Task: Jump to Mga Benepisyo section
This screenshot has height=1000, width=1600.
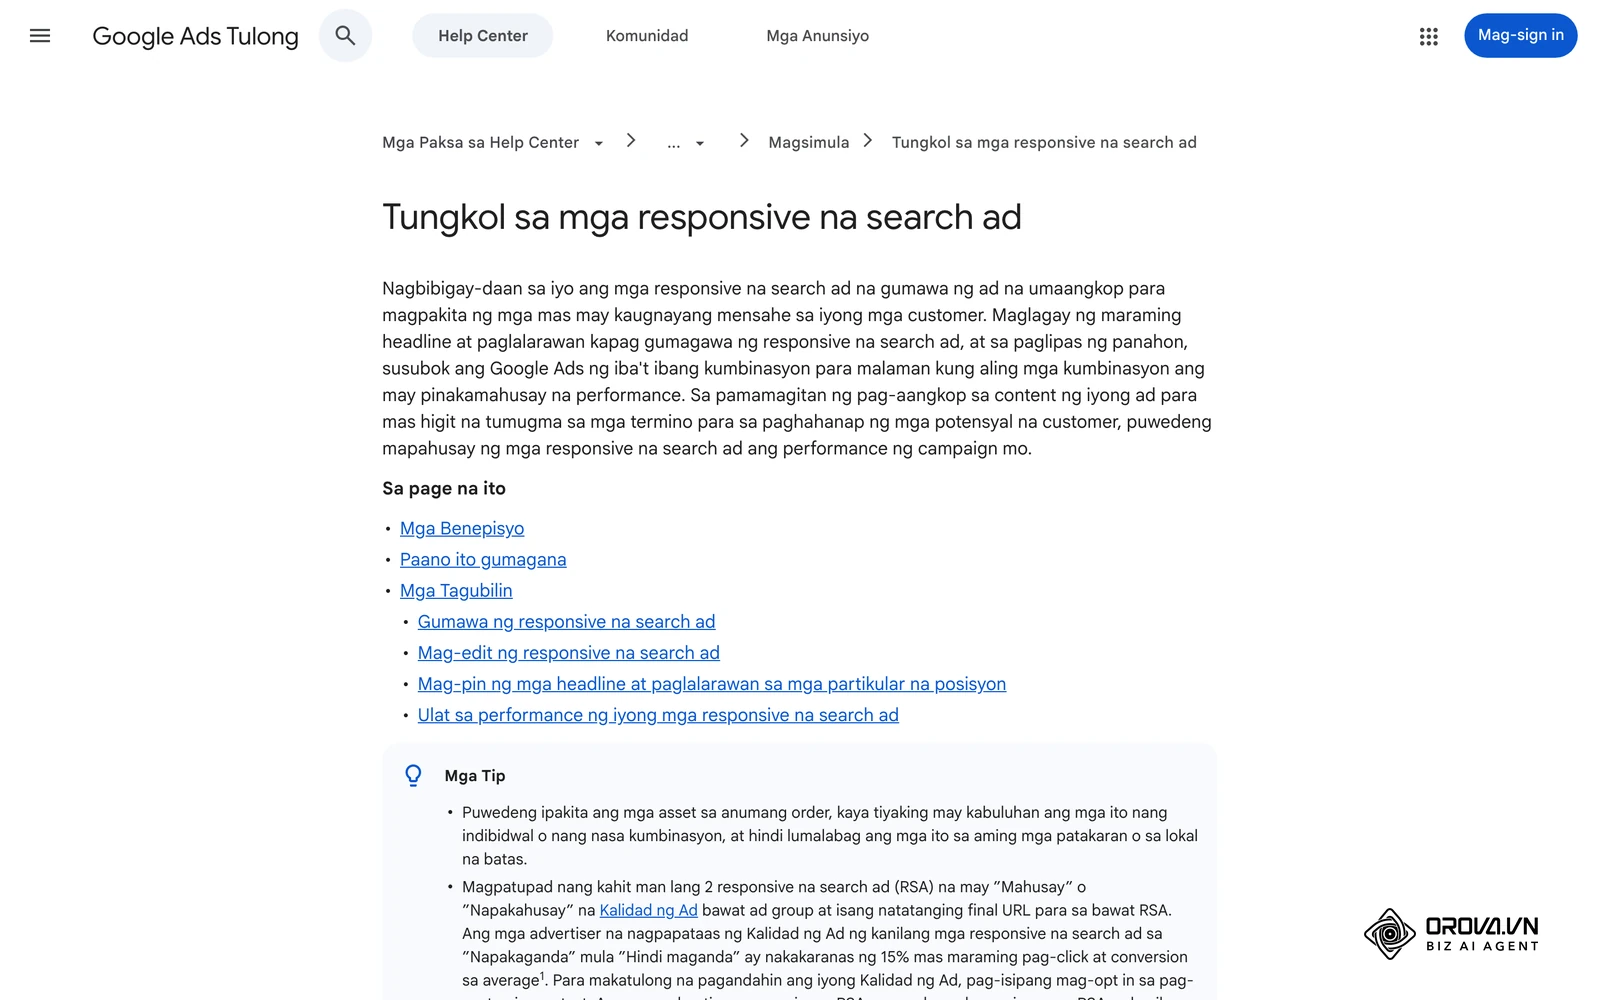Action: 462,529
